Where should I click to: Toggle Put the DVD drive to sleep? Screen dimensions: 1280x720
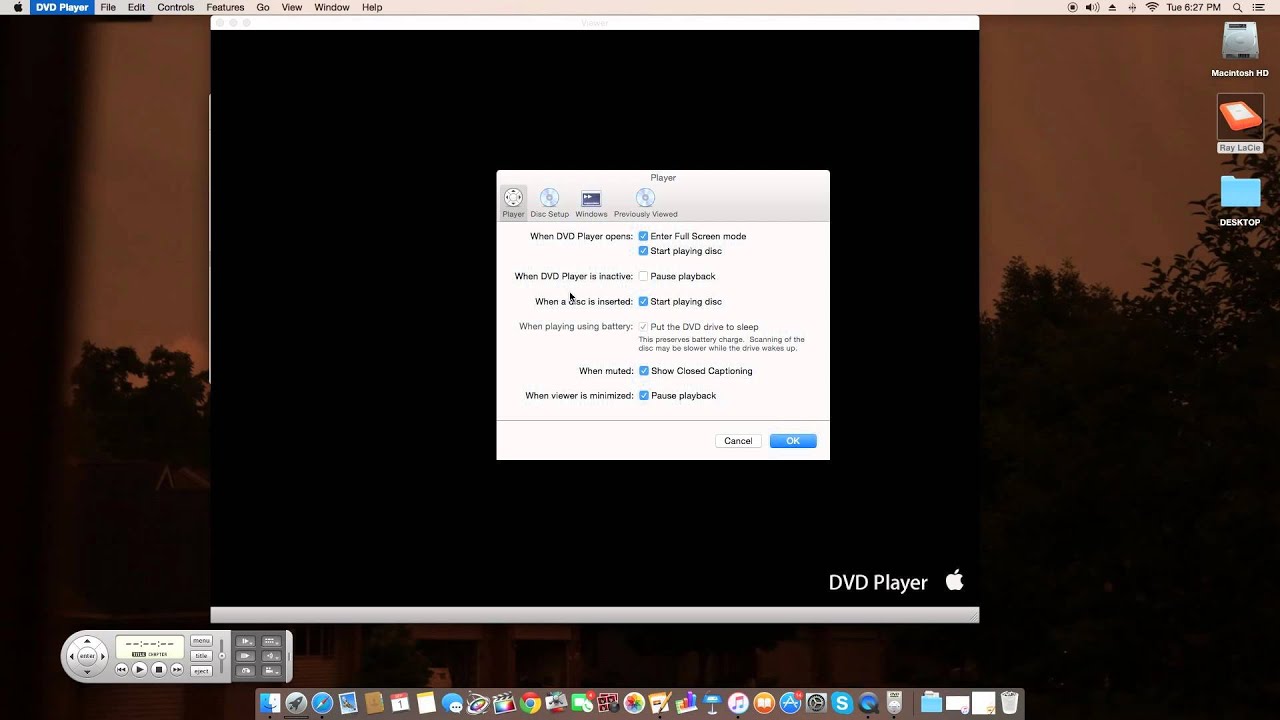pyautogui.click(x=643, y=327)
